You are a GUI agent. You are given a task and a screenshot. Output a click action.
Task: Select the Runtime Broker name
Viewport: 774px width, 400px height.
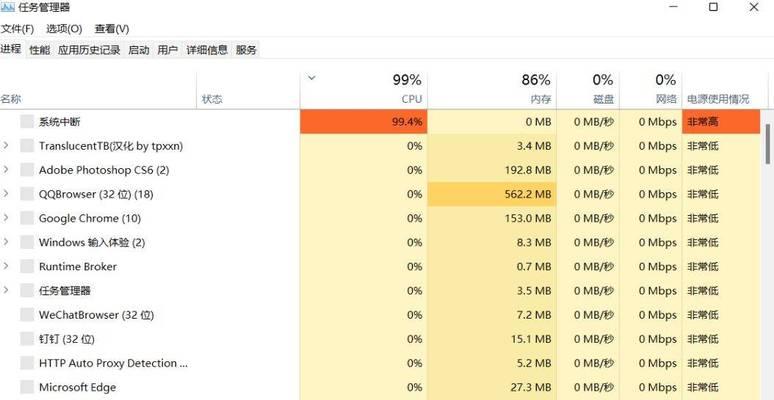[78, 267]
